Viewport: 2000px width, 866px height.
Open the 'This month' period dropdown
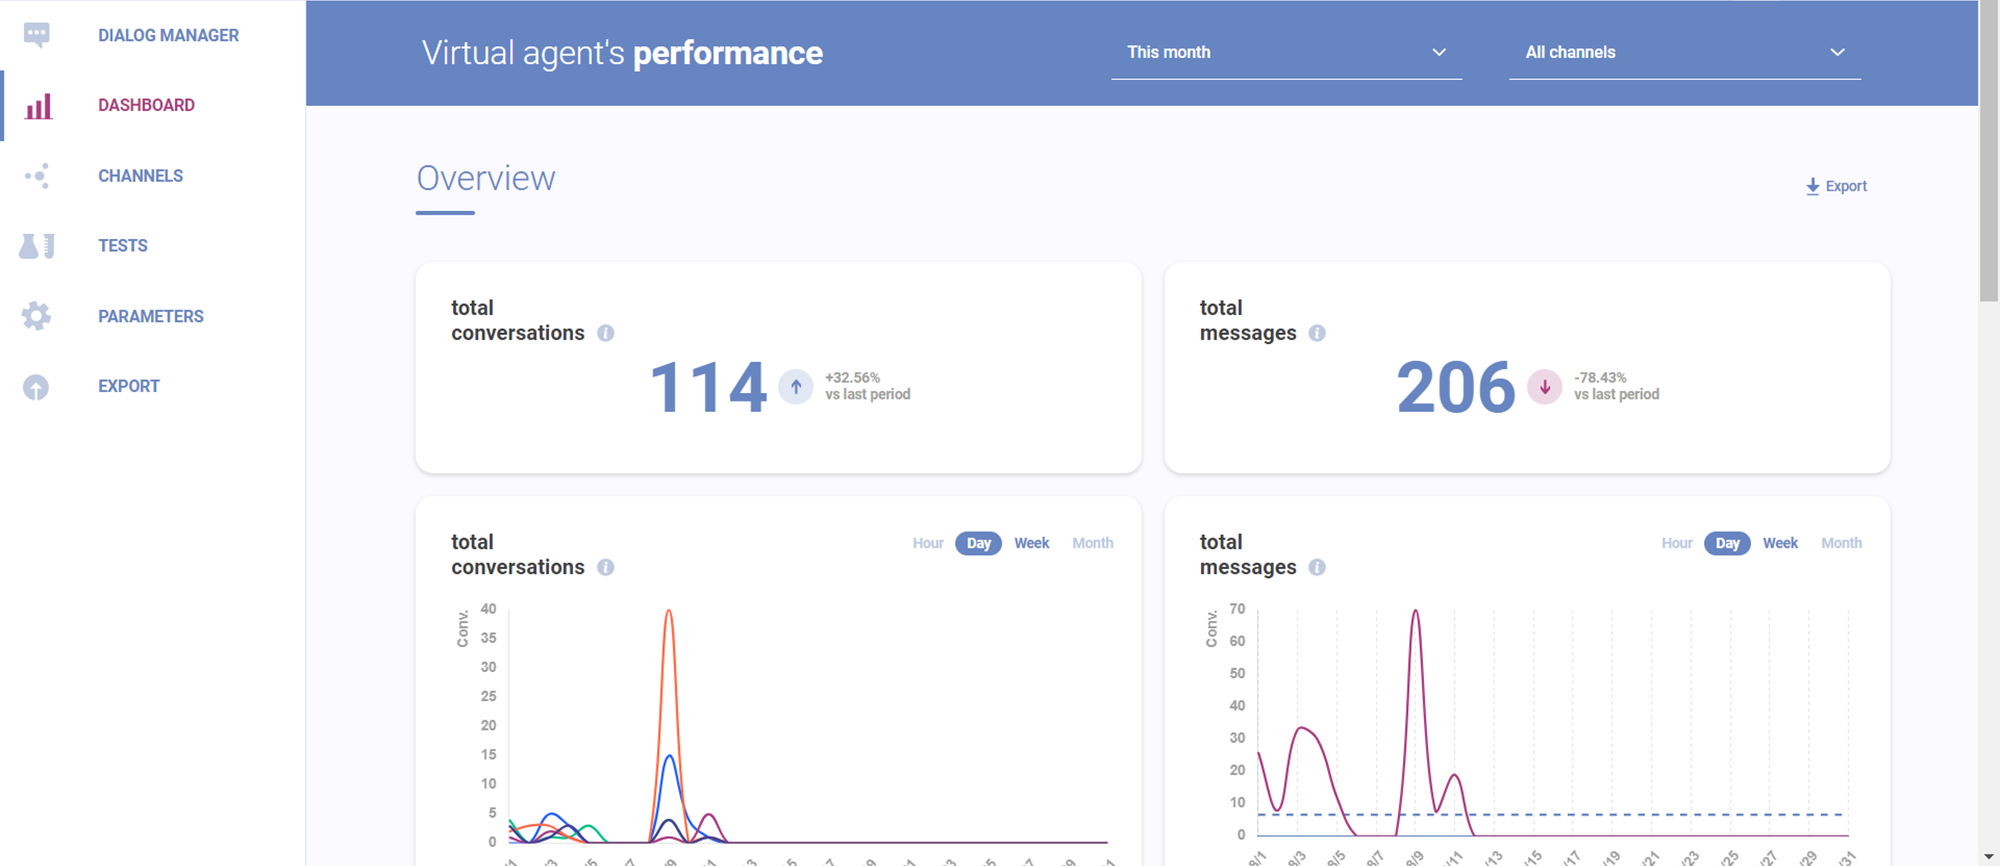click(1286, 53)
